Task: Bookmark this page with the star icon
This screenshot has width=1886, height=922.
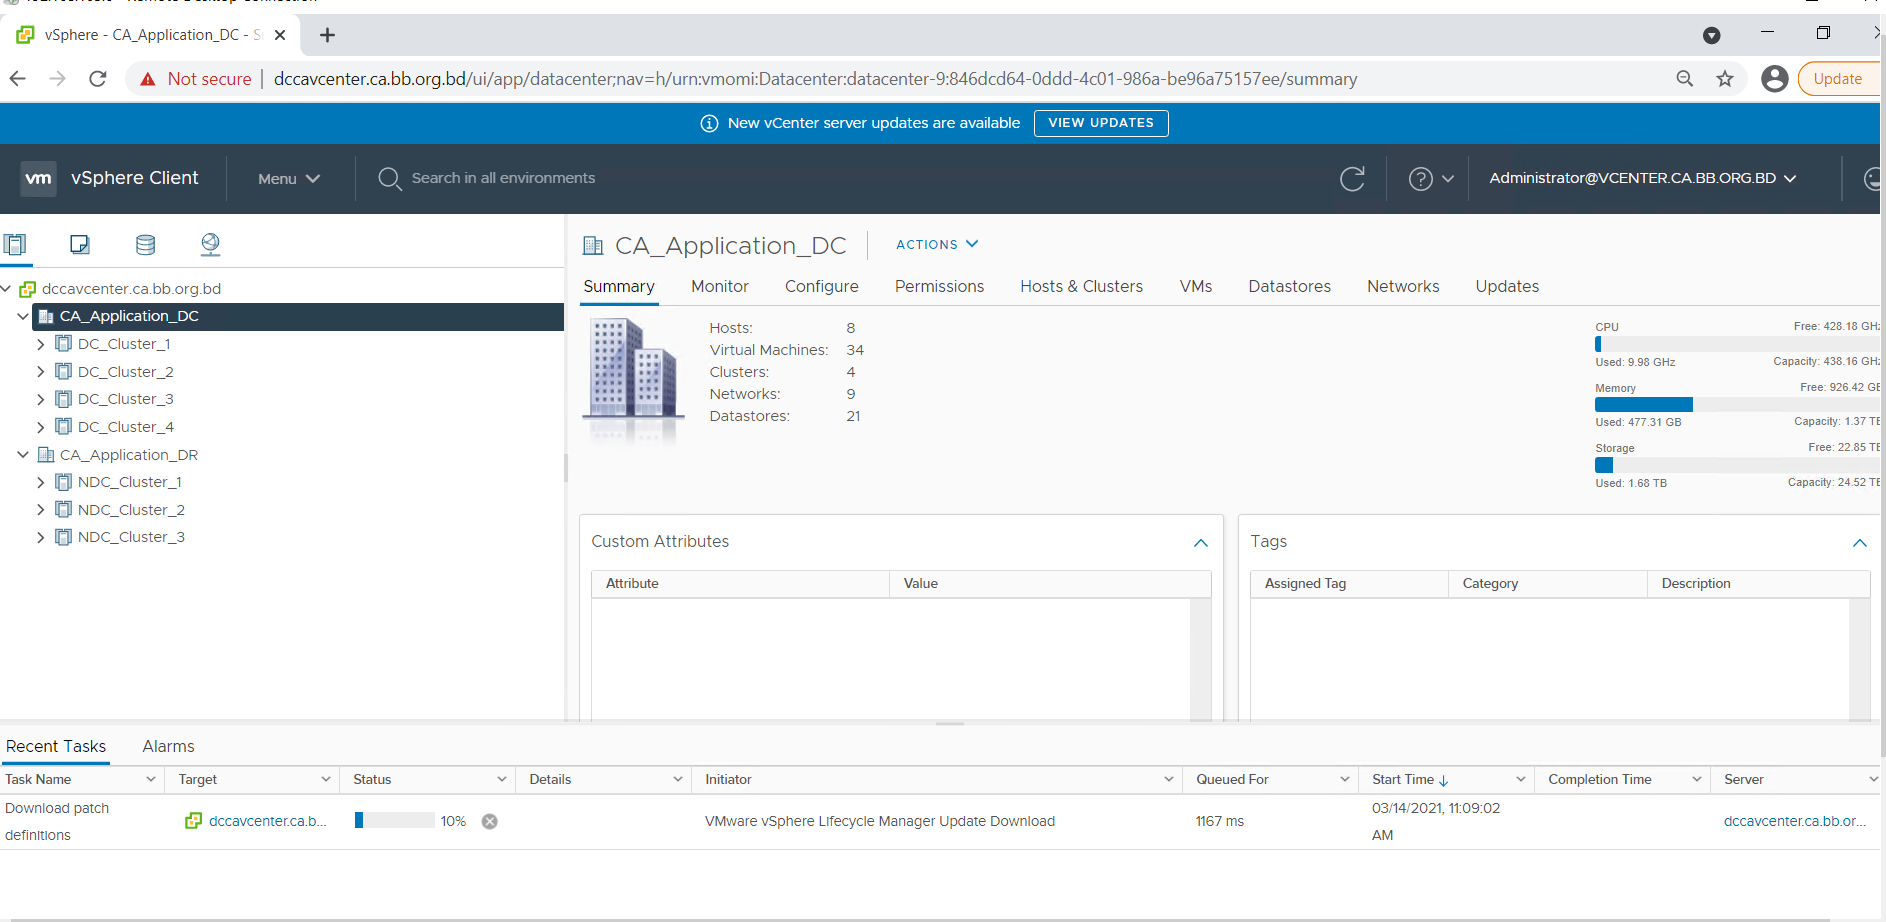Action: 1725,79
